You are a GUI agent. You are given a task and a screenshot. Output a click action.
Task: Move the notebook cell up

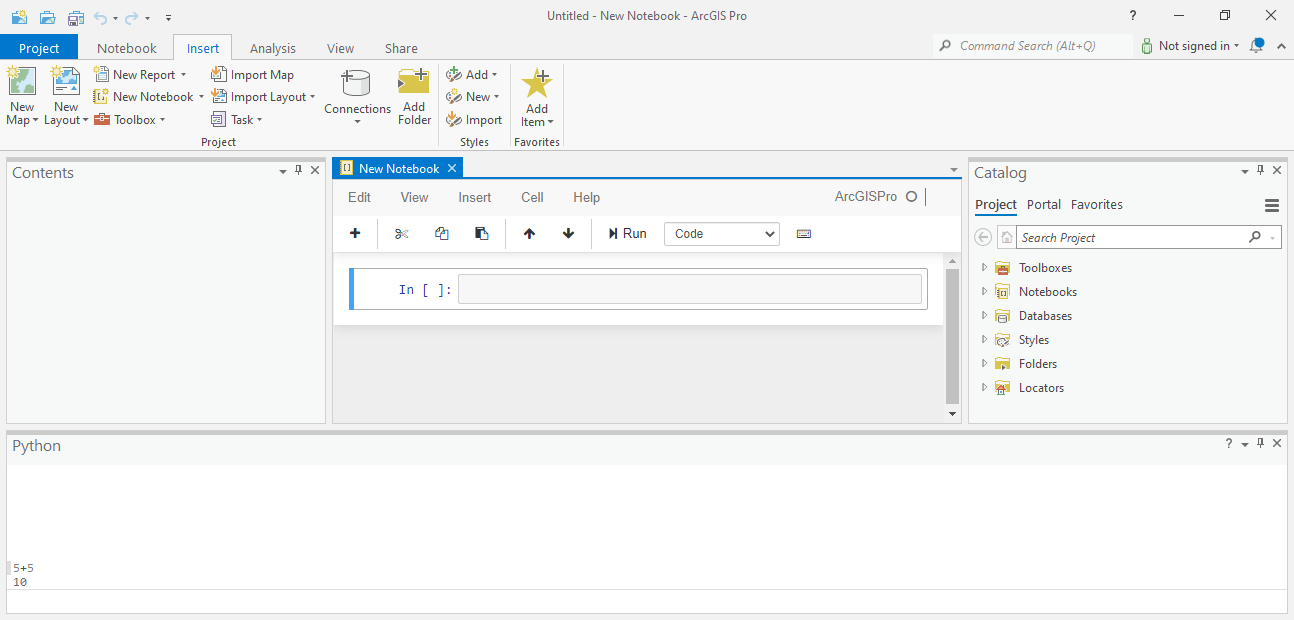point(528,233)
